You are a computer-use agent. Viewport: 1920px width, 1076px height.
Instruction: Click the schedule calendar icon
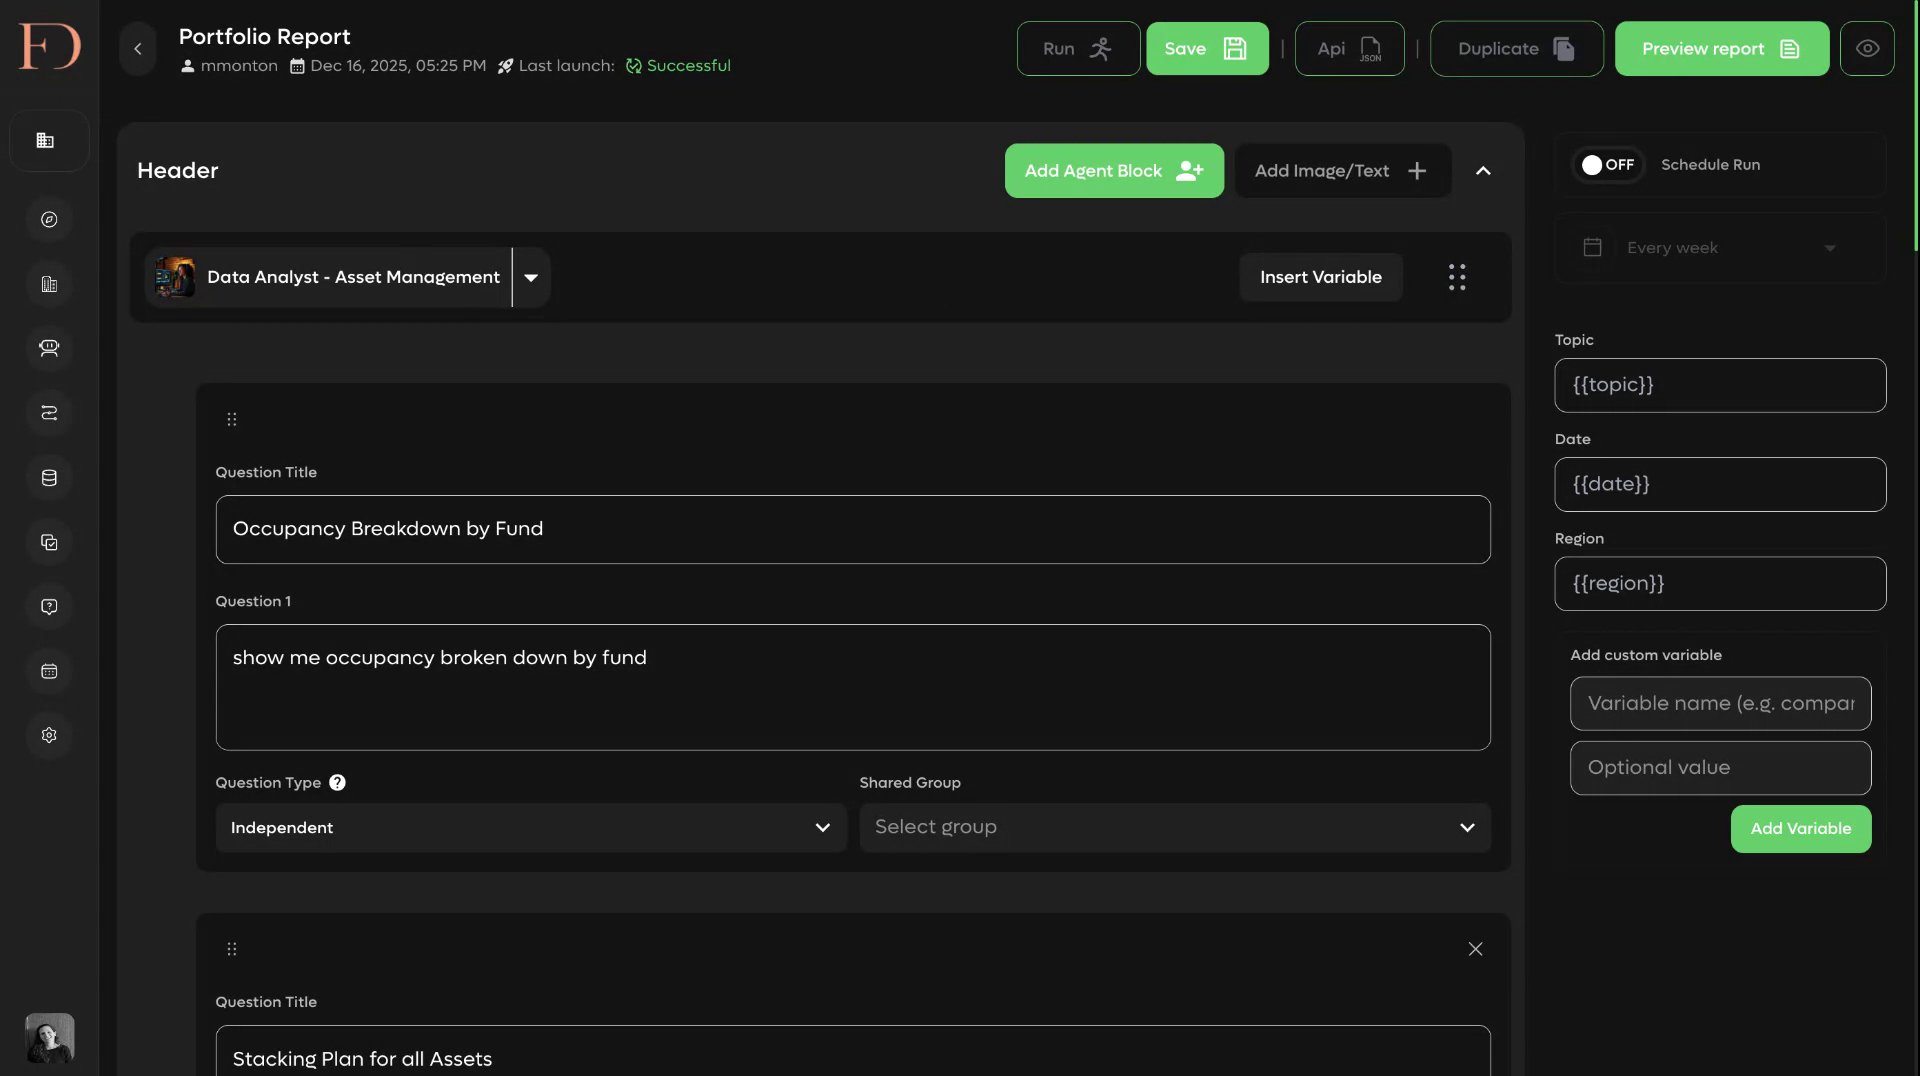[1592, 247]
